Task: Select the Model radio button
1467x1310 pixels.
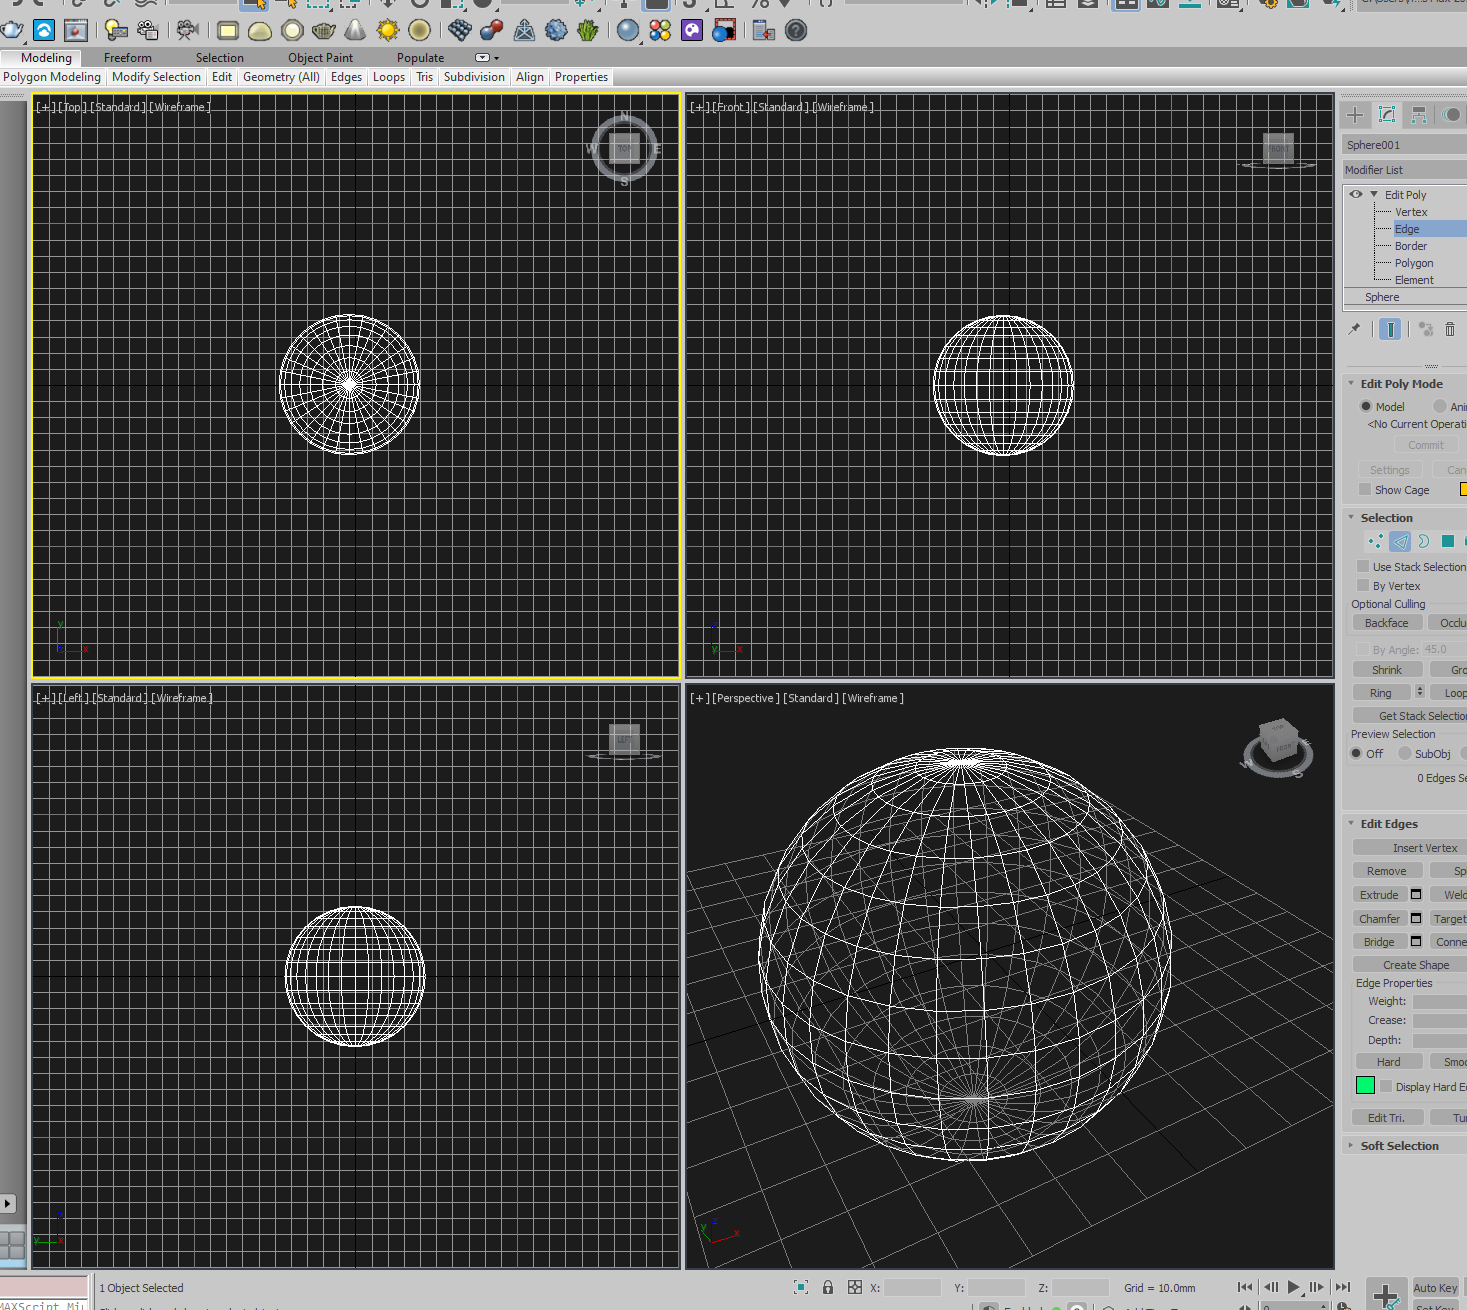Action: [x=1367, y=406]
